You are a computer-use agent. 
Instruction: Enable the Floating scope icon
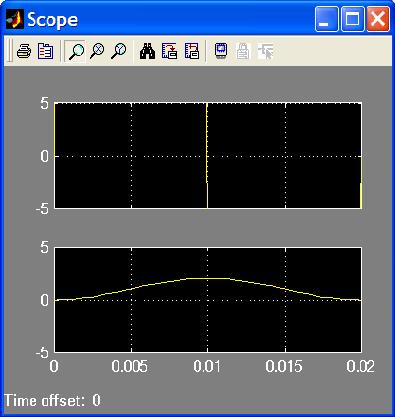pyautogui.click(x=221, y=51)
